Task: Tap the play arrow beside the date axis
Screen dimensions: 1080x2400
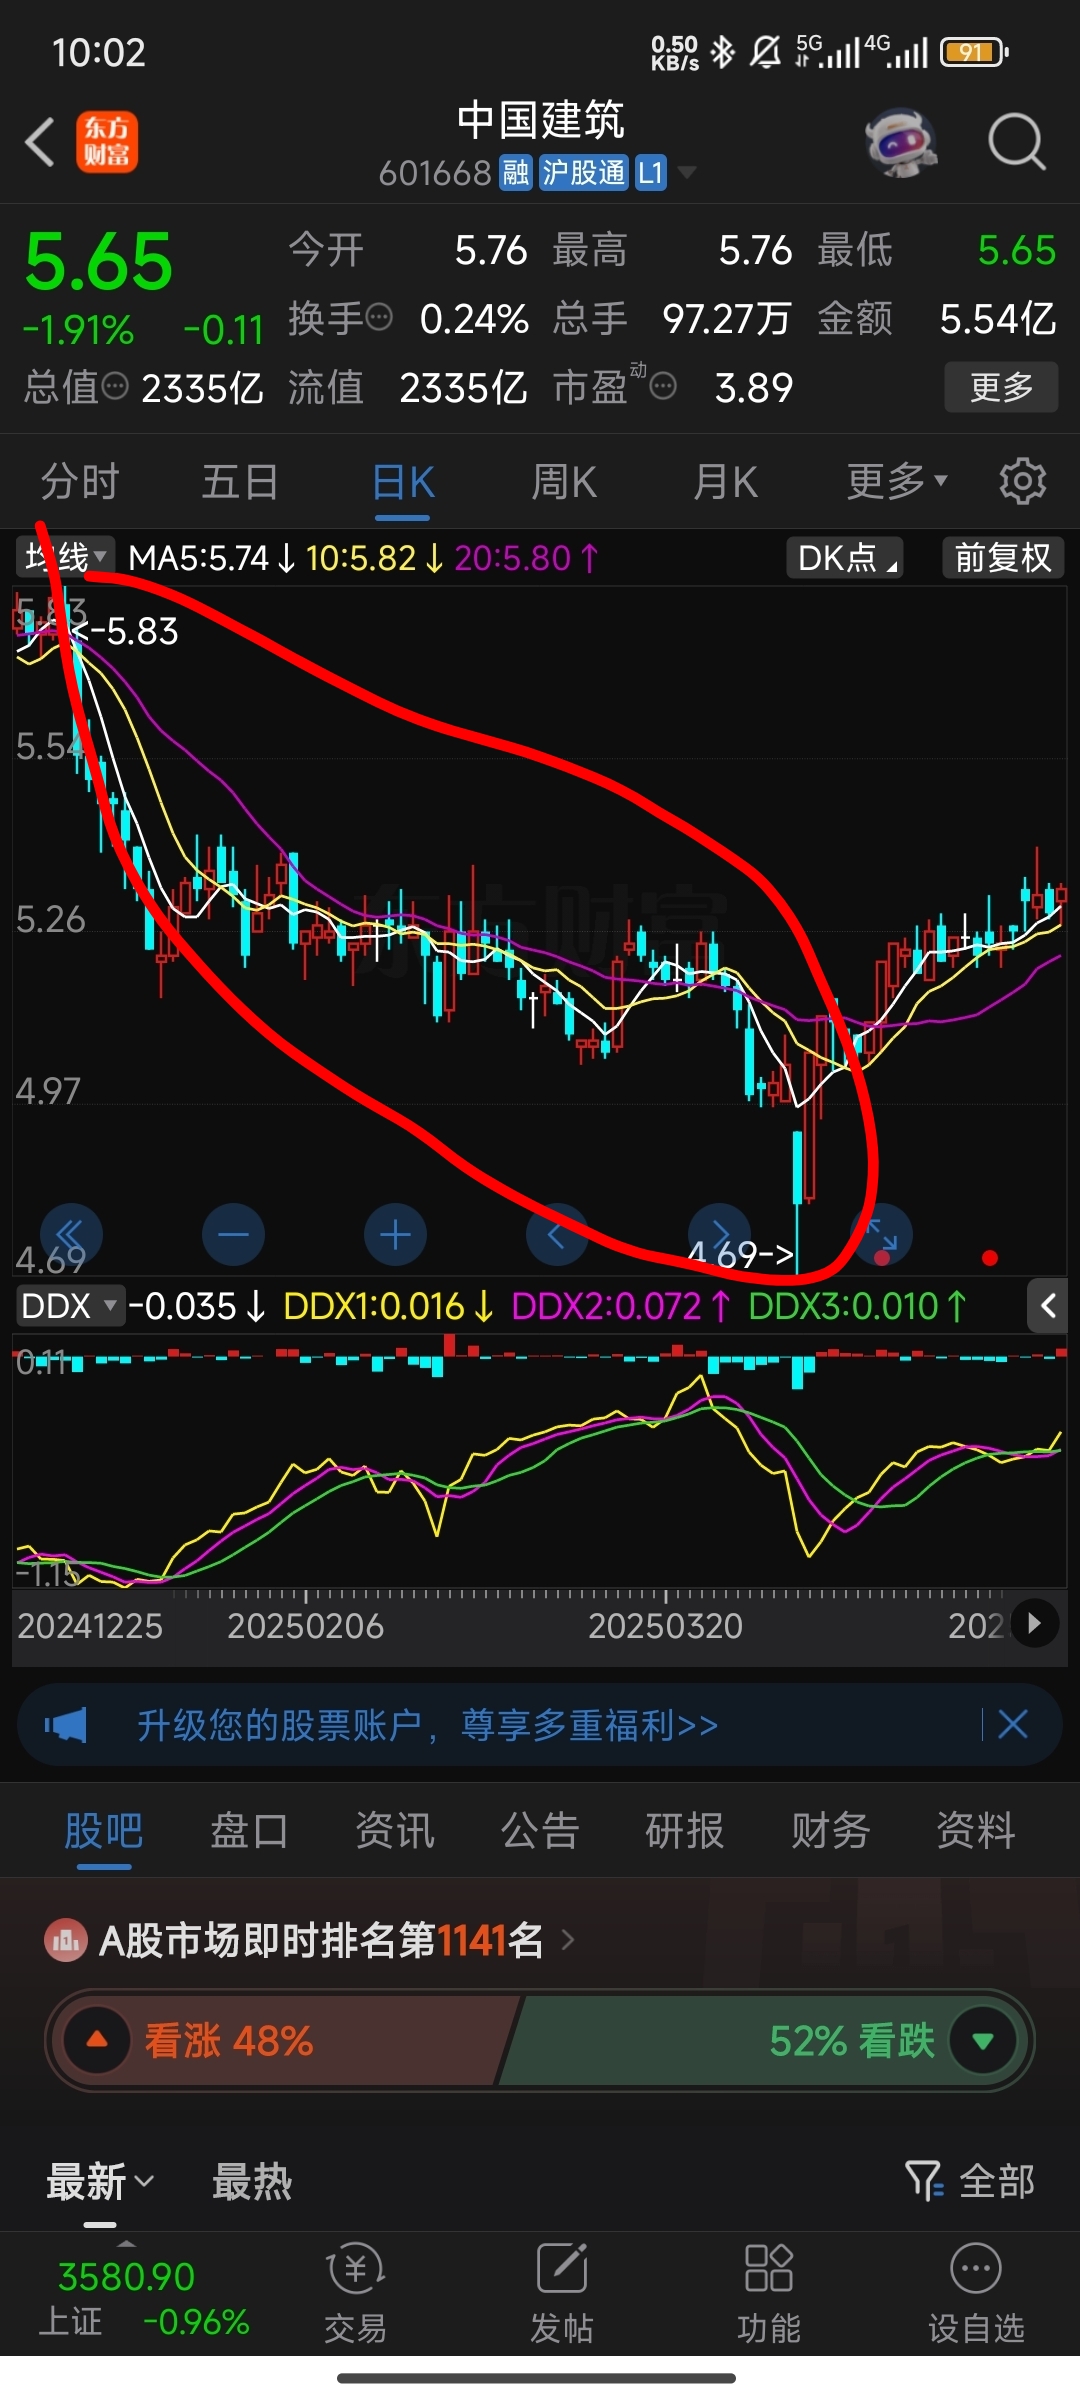Action: click(1034, 1623)
